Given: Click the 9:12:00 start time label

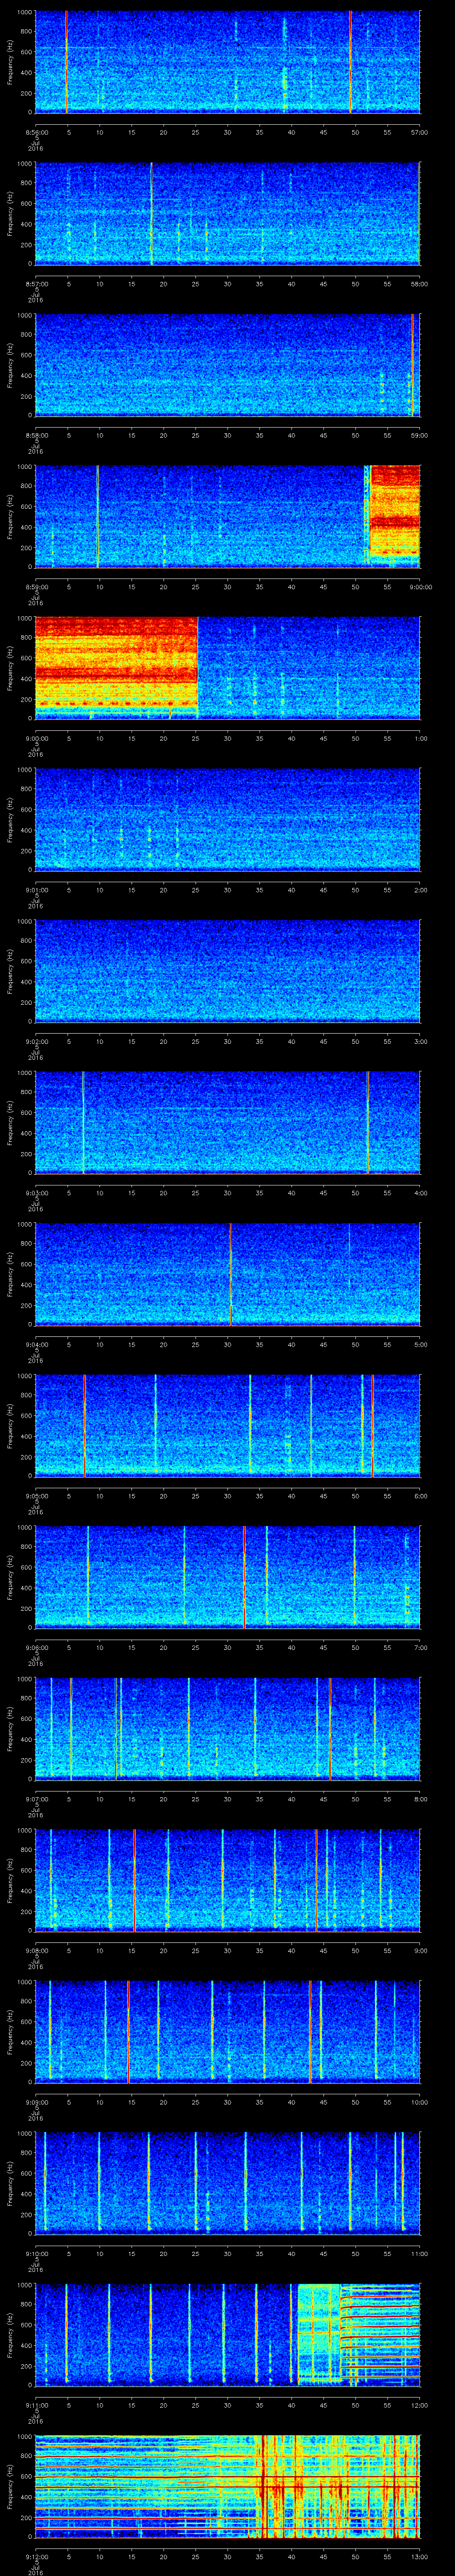Looking at the screenshot, I should [x=36, y=2557].
